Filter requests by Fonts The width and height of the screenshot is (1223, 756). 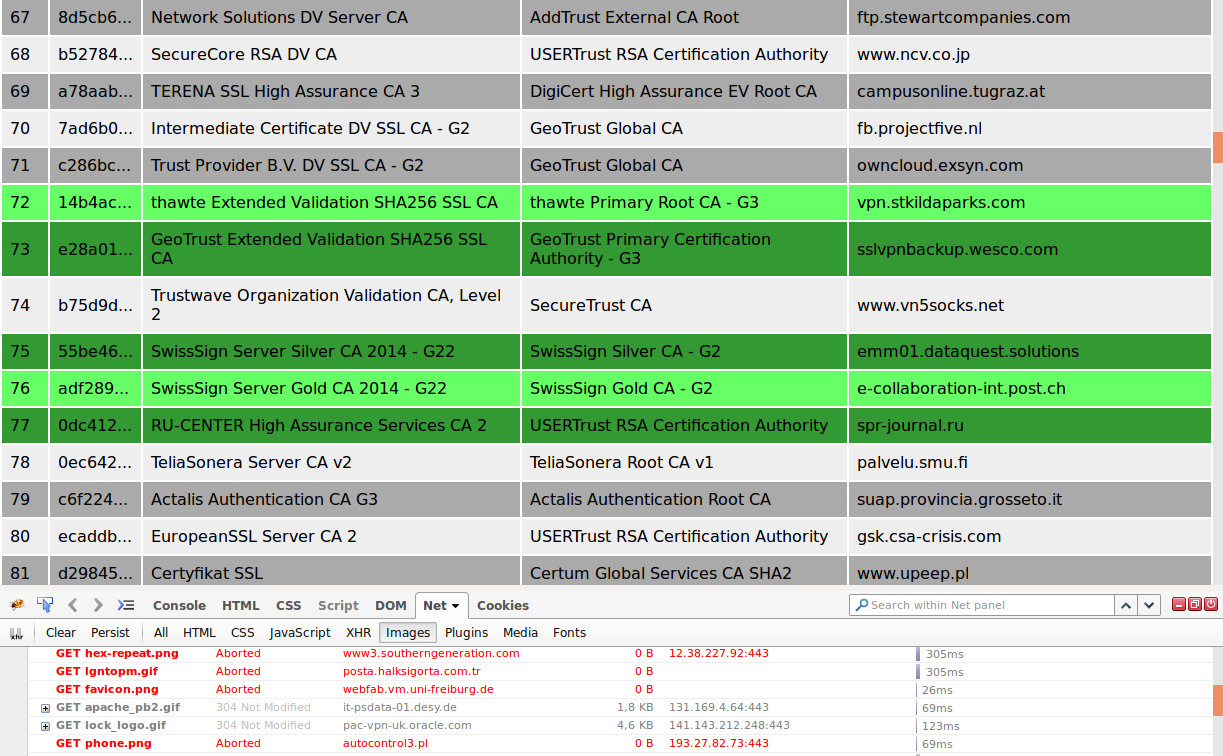[569, 633]
